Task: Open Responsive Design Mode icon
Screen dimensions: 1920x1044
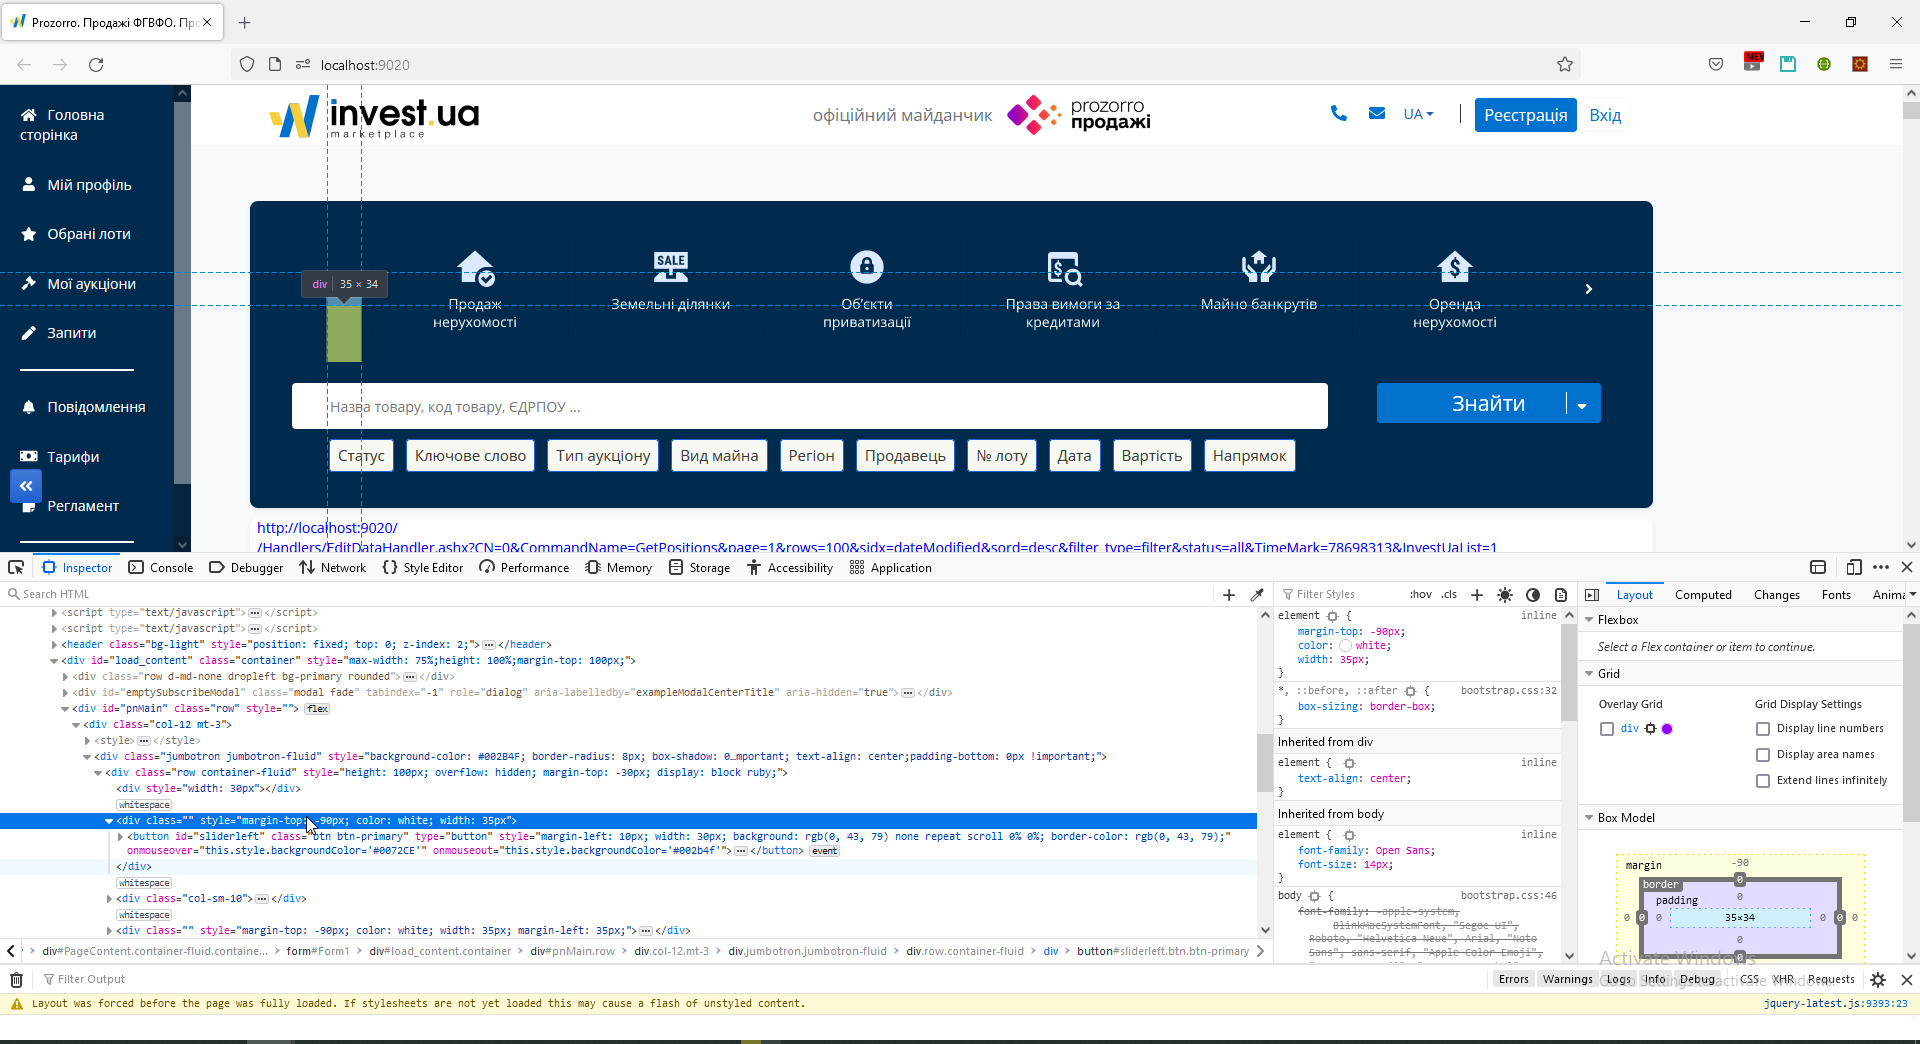Action: pyautogui.click(x=1854, y=567)
